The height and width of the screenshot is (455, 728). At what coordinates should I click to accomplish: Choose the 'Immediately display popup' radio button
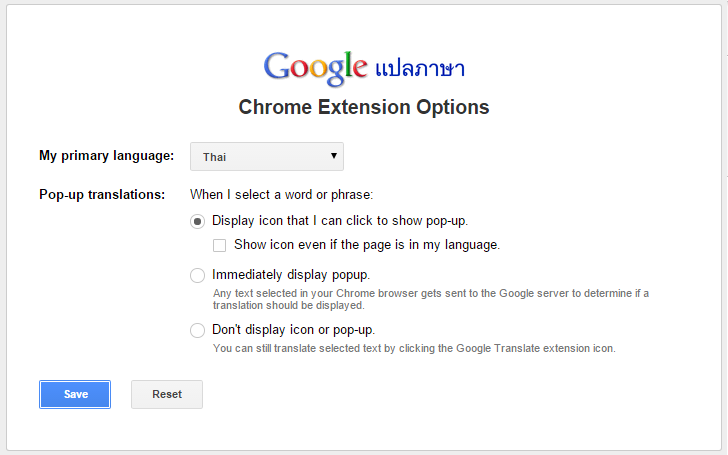click(198, 275)
